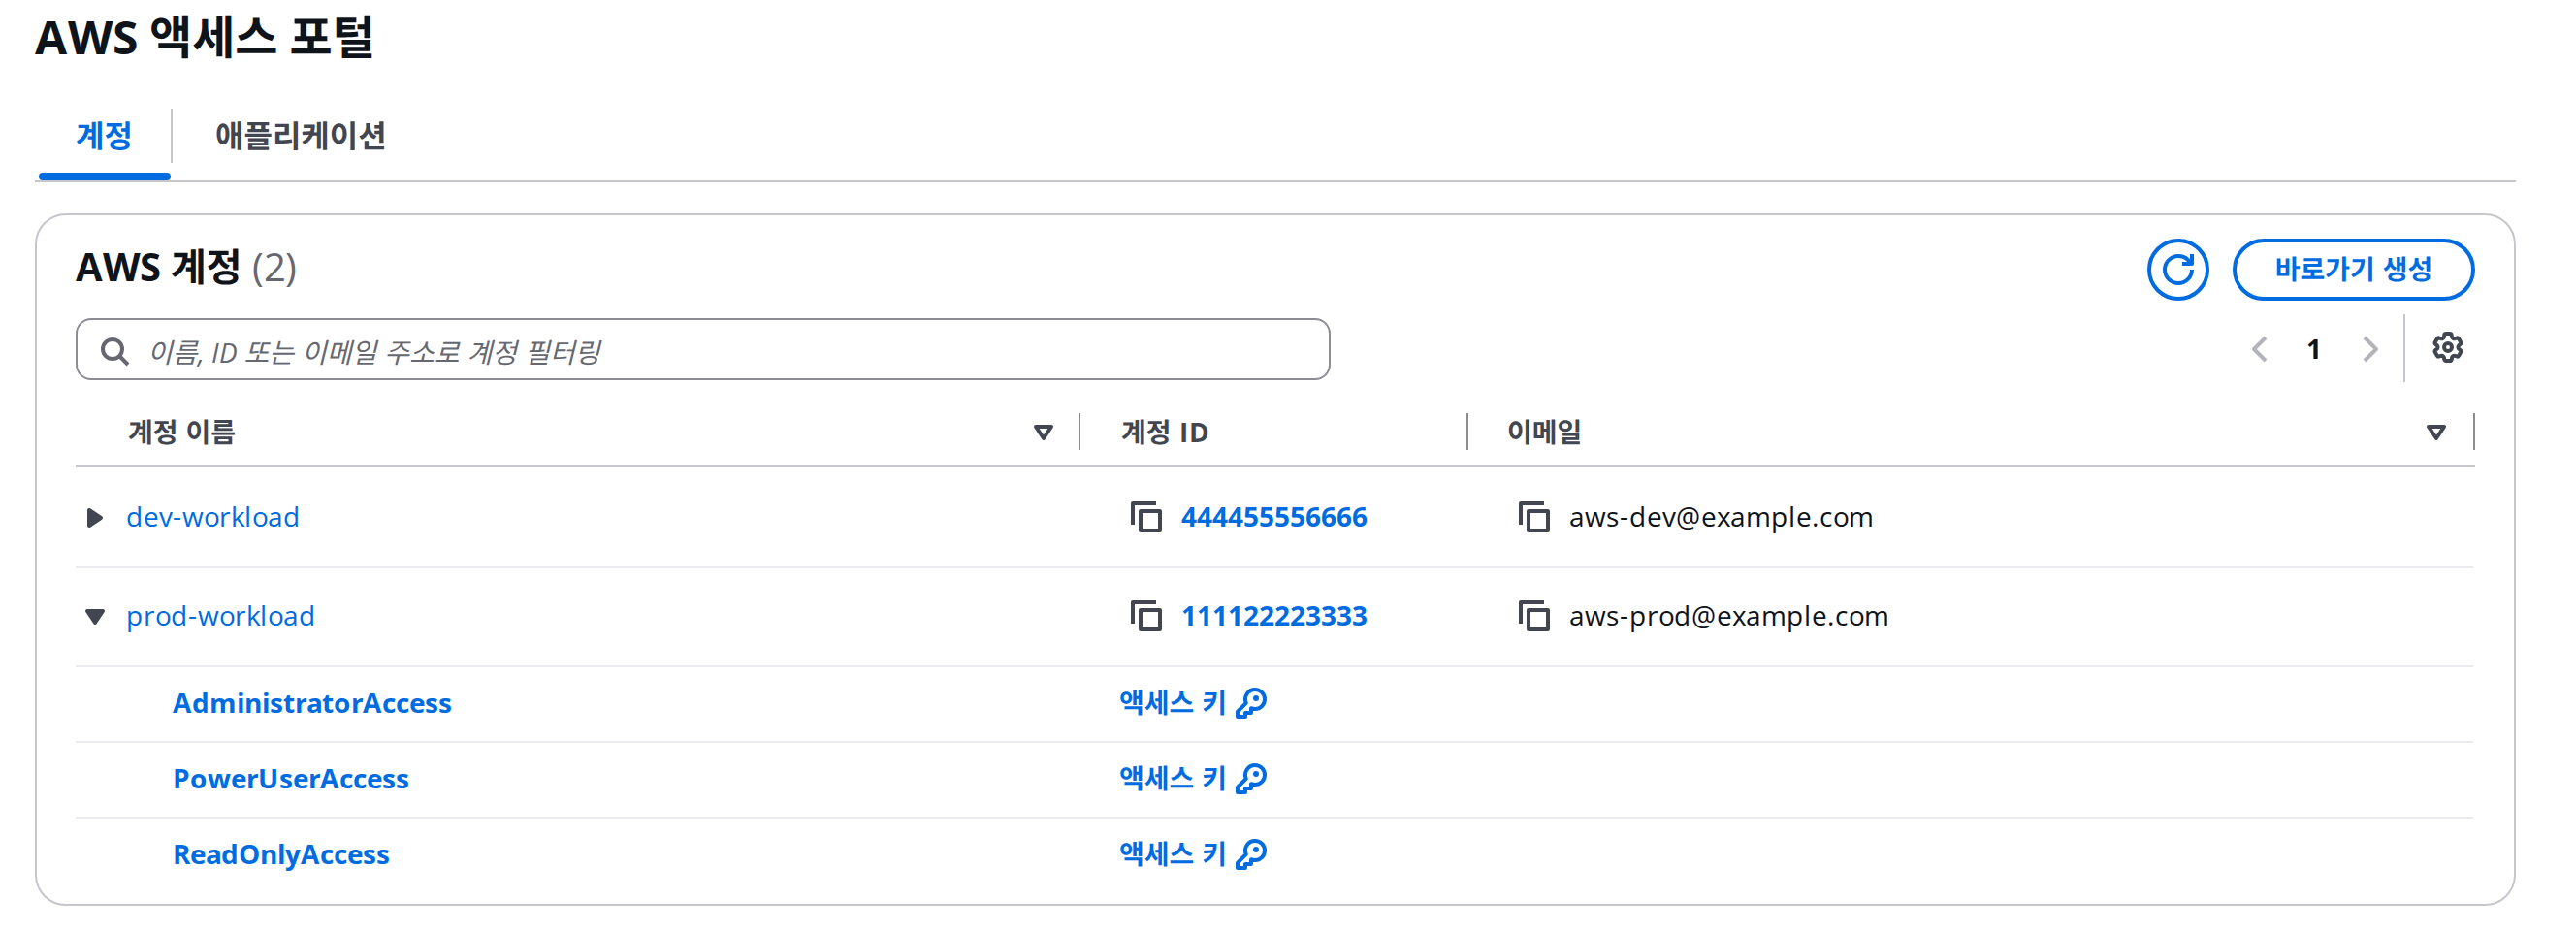Sort by 이메일 column arrow

2436,432
